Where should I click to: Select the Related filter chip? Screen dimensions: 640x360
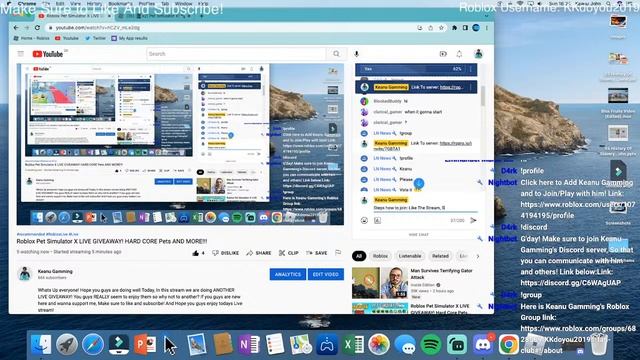click(440, 256)
